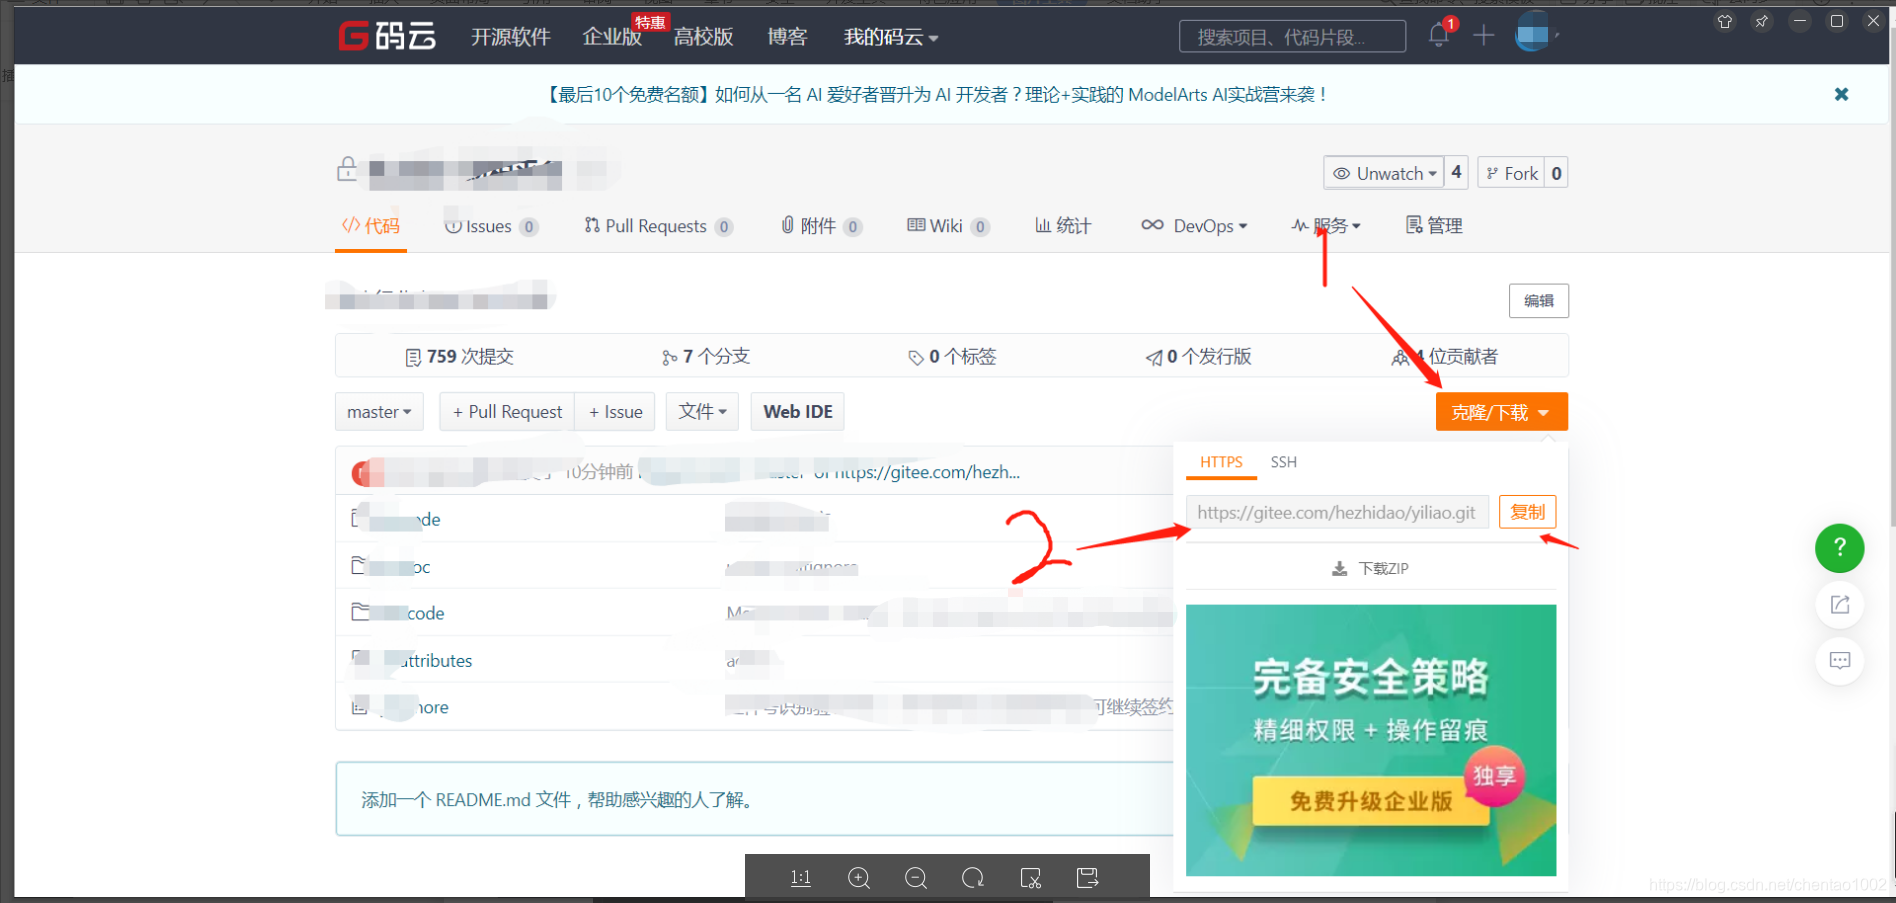
Task: View the 0 个标签 tags
Action: pos(952,357)
